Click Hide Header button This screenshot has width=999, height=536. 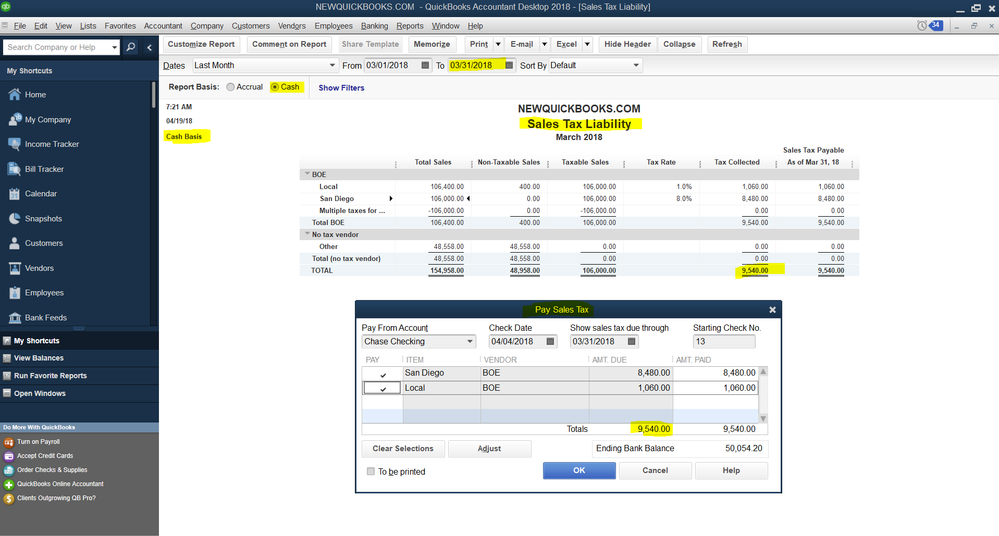coord(628,44)
